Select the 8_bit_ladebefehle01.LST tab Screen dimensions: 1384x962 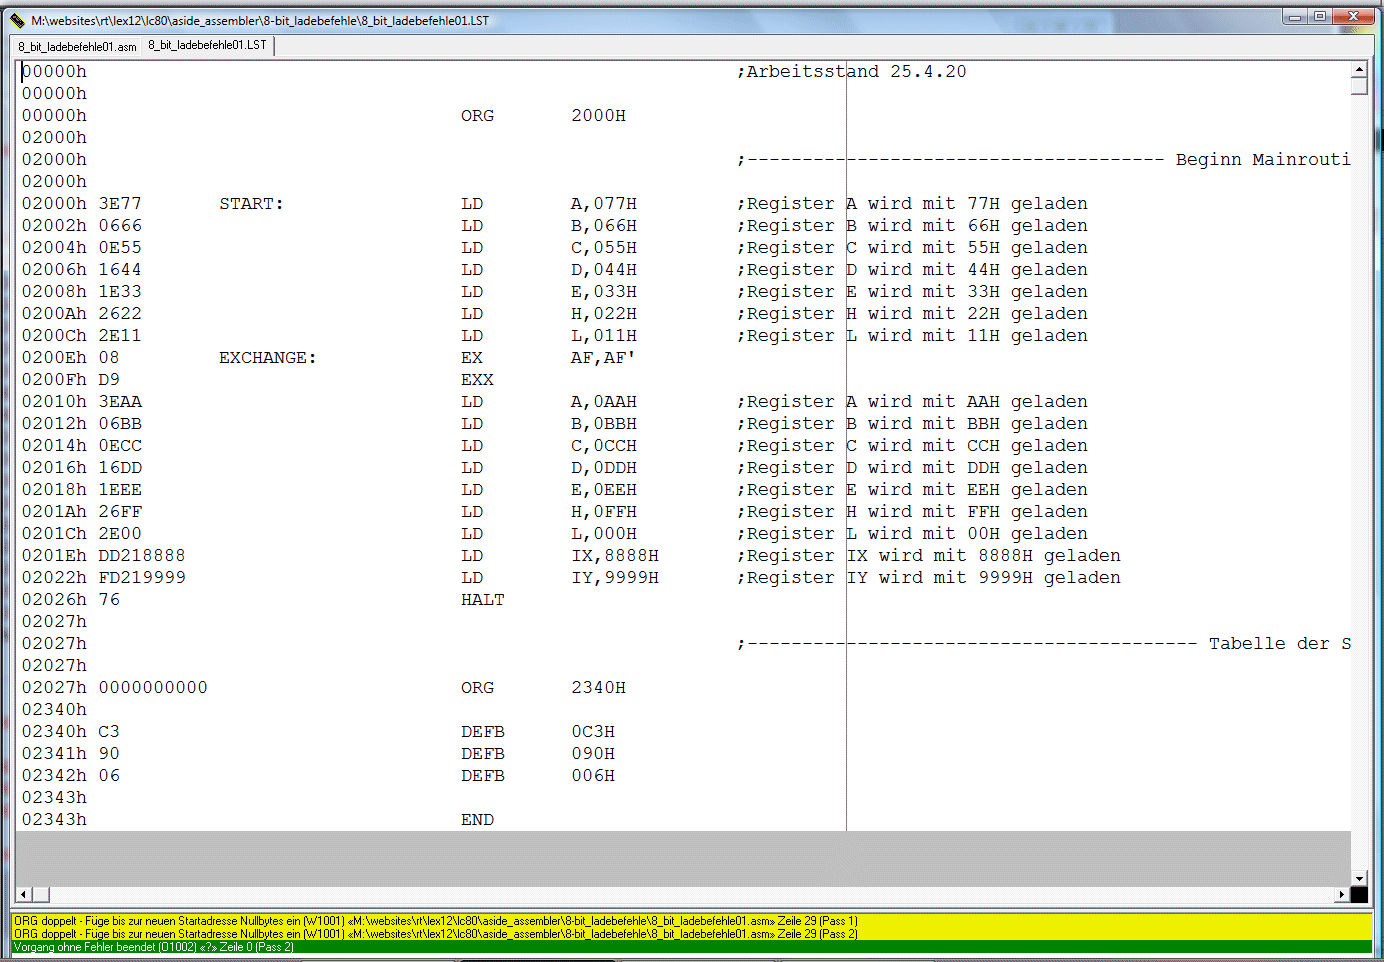tap(208, 45)
